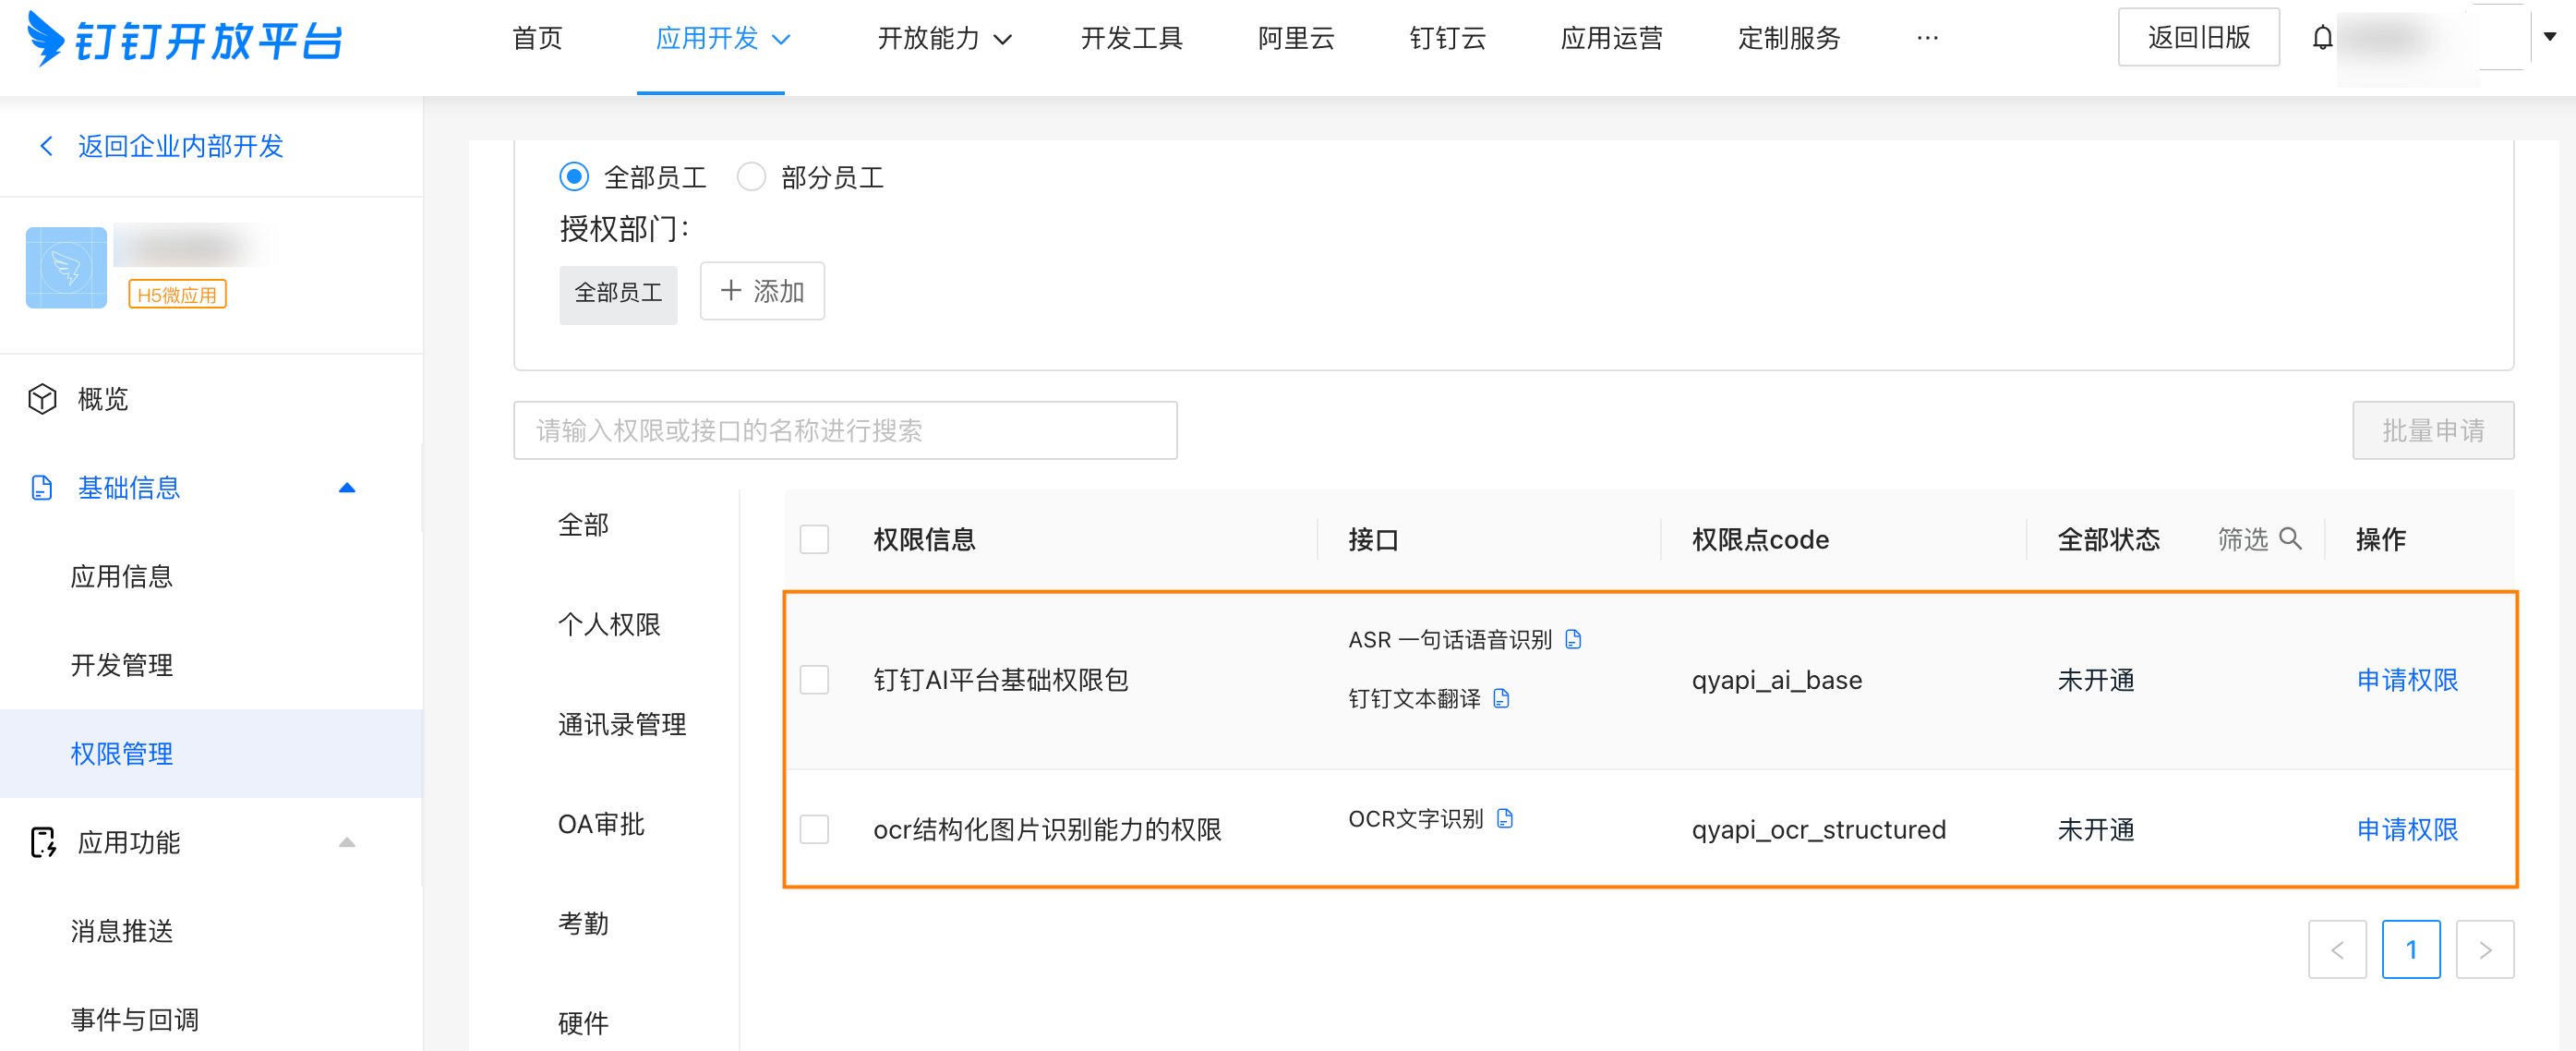2576x1051 pixels.
Task: Open doc icon next to OCR文字识别
Action: (1505, 819)
